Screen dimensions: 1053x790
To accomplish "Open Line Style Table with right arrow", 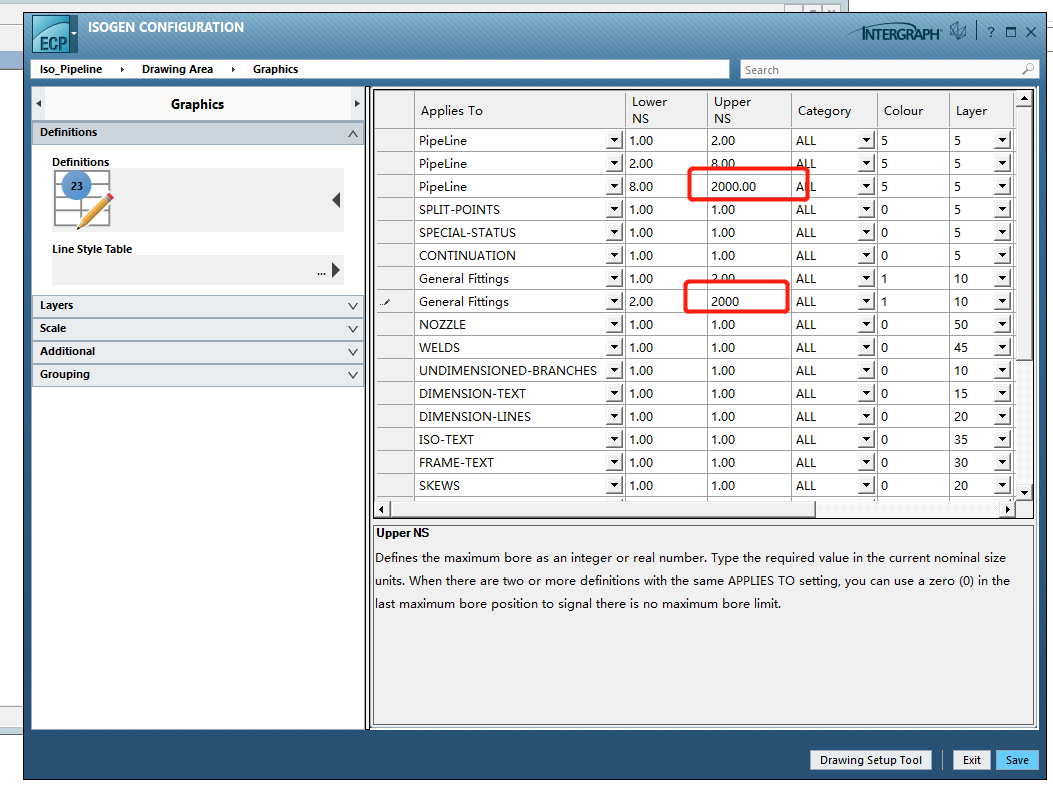I will click(336, 270).
